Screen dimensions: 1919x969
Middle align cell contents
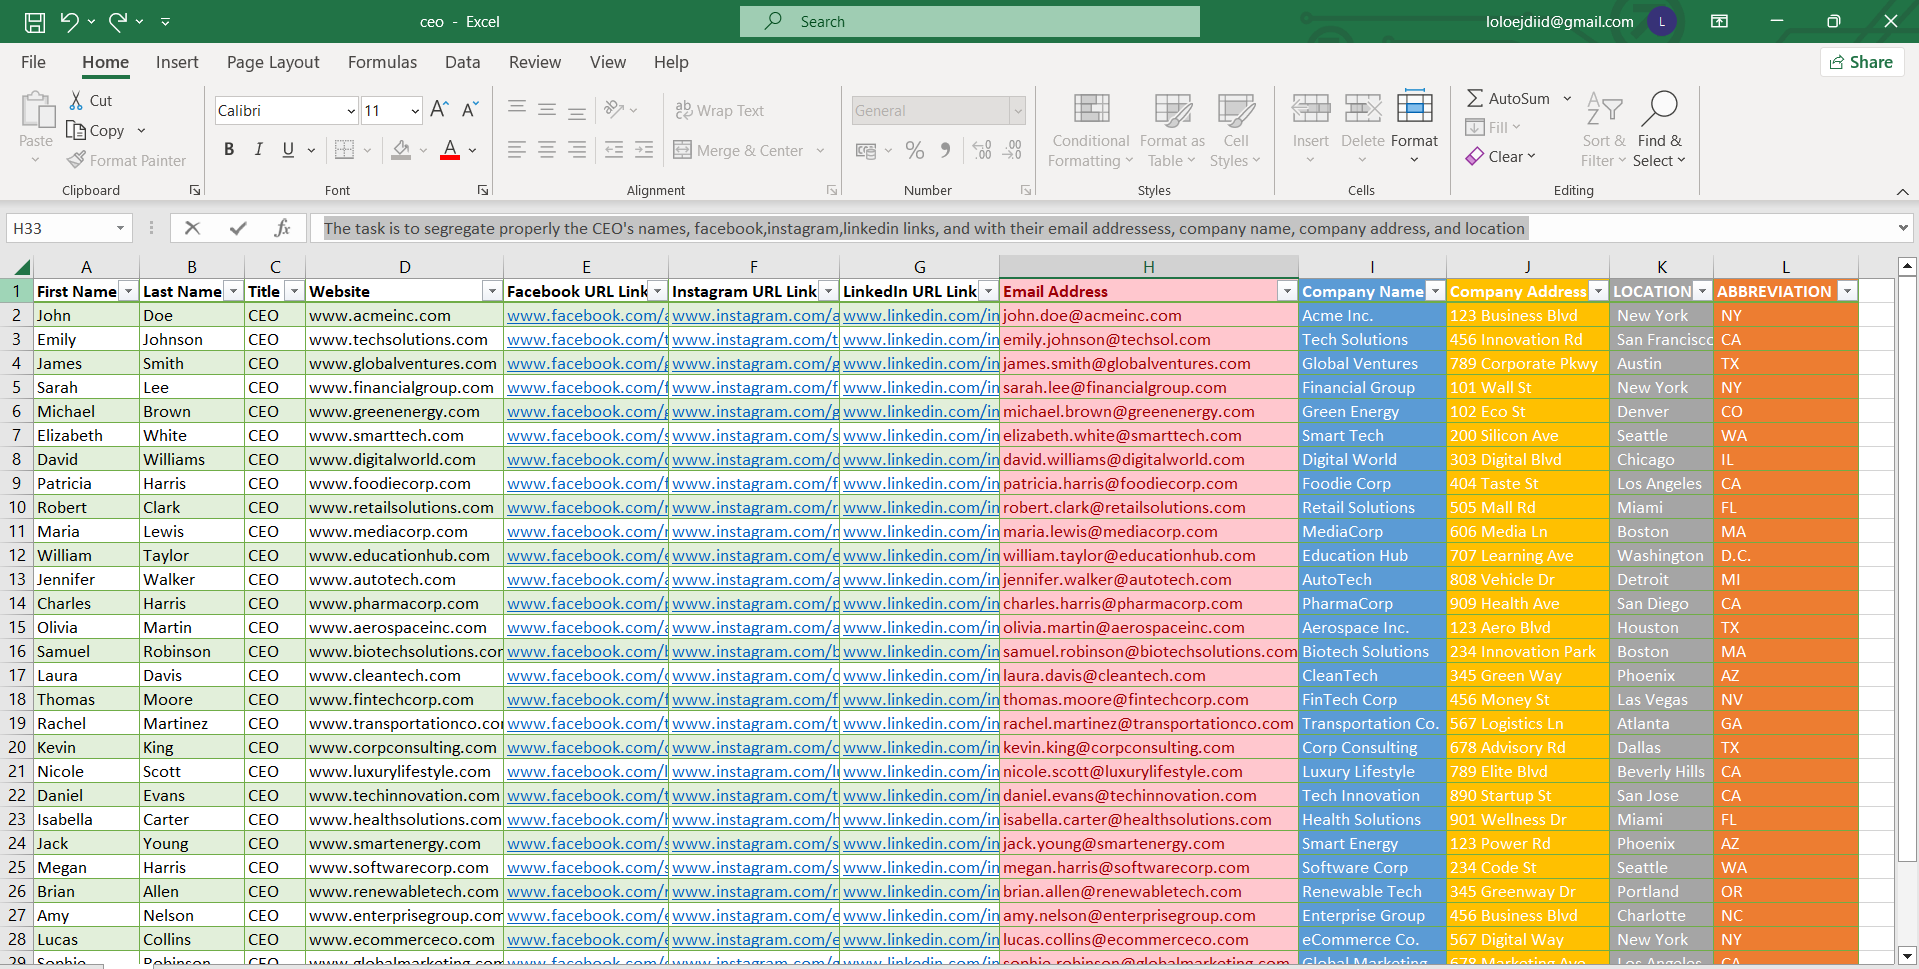tap(547, 110)
